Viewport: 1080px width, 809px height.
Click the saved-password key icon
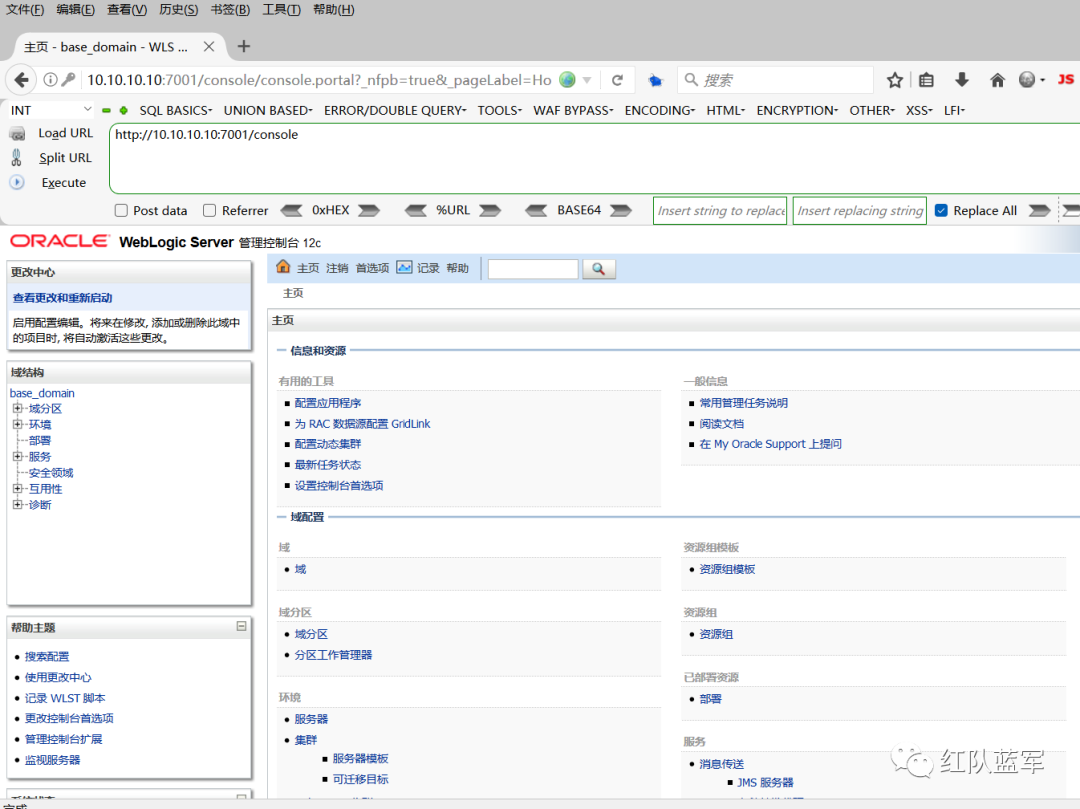click(68, 80)
